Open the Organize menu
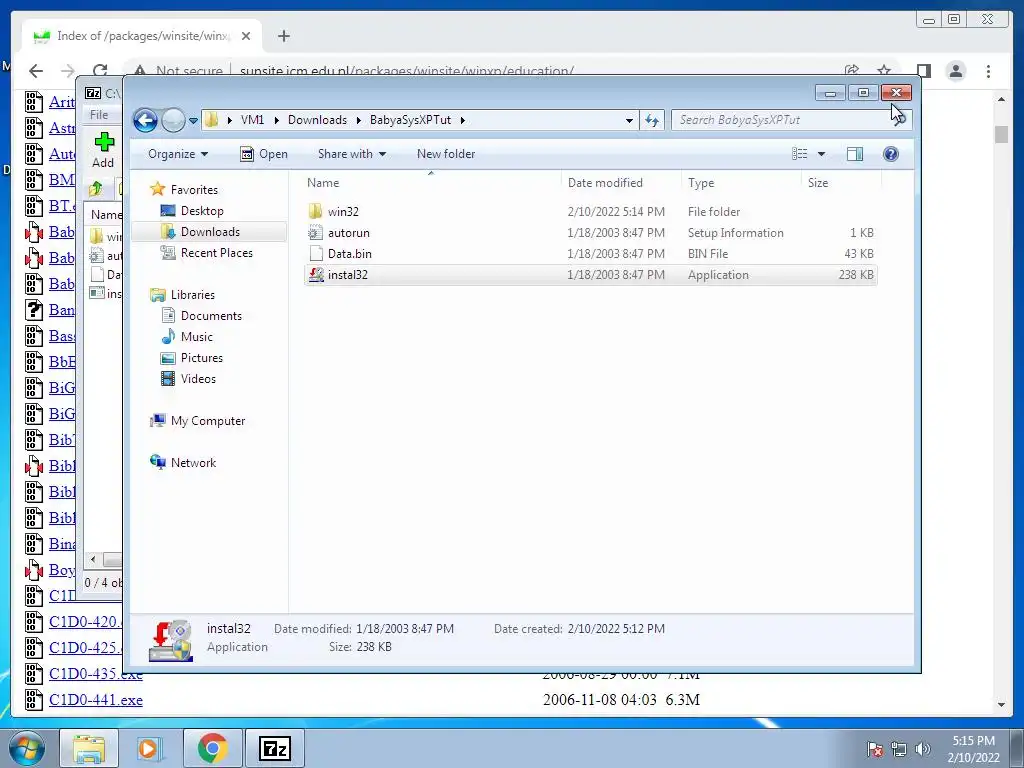This screenshot has height=768, width=1024. (178, 154)
